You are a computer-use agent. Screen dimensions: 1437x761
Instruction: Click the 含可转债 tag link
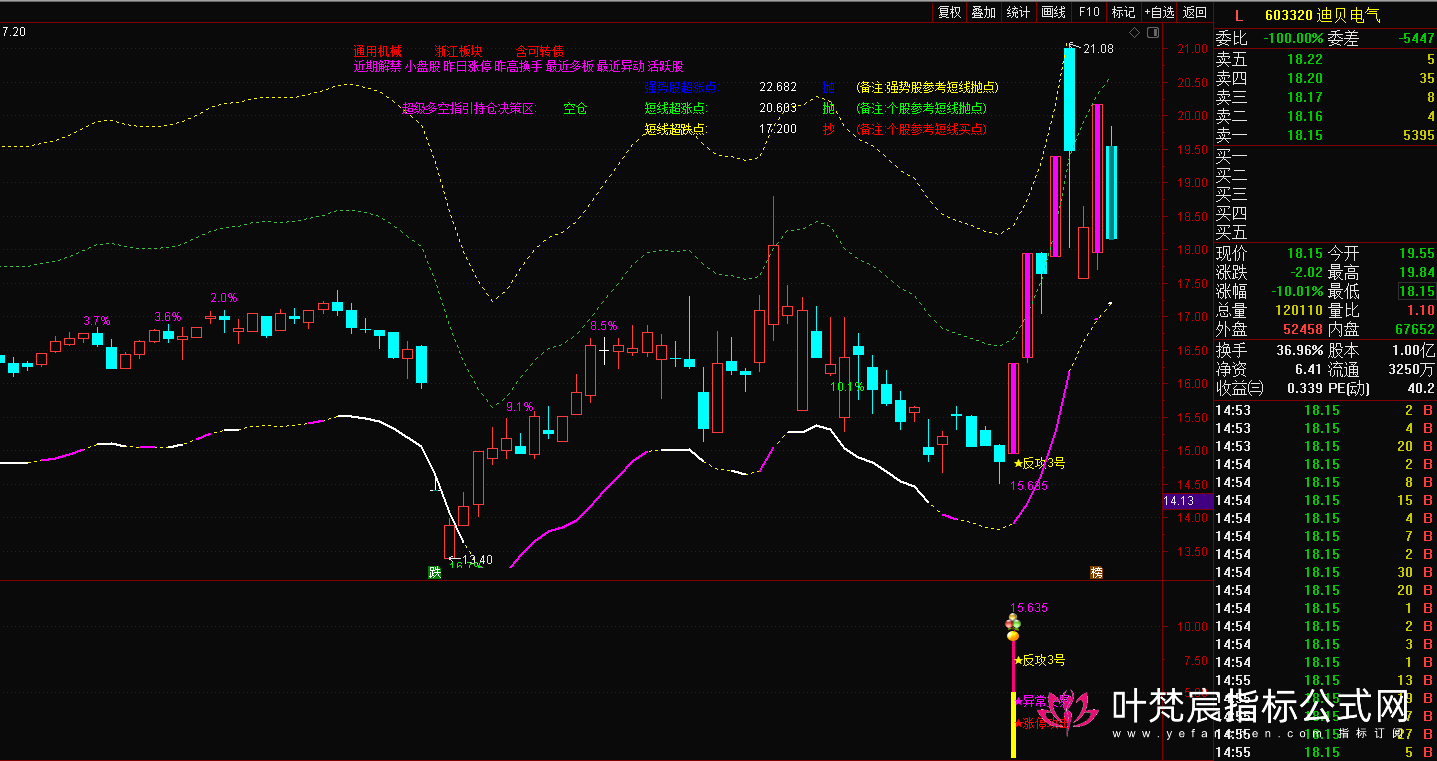click(x=540, y=51)
